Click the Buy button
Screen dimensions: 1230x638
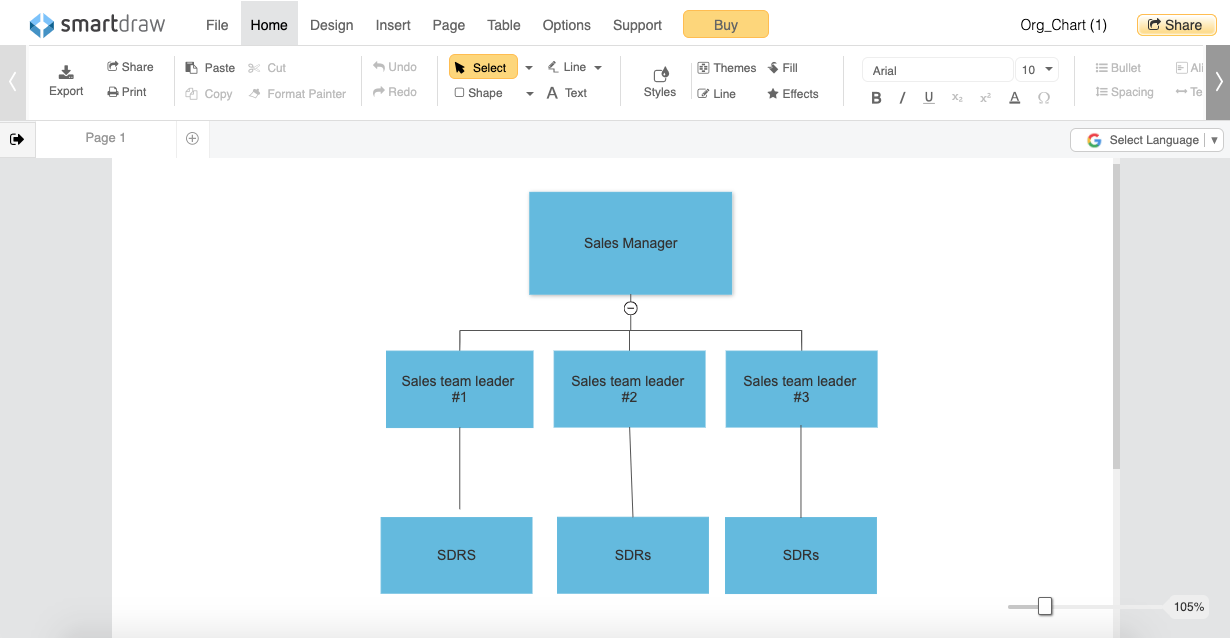pyautogui.click(x=726, y=24)
